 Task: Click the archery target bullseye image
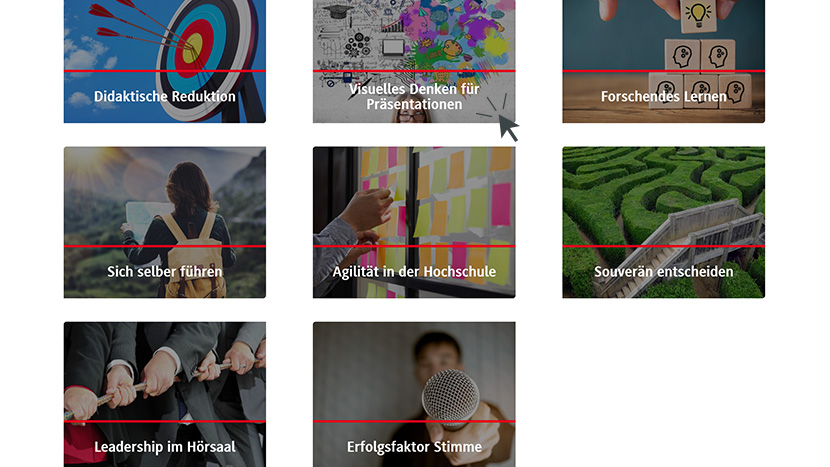click(193, 48)
